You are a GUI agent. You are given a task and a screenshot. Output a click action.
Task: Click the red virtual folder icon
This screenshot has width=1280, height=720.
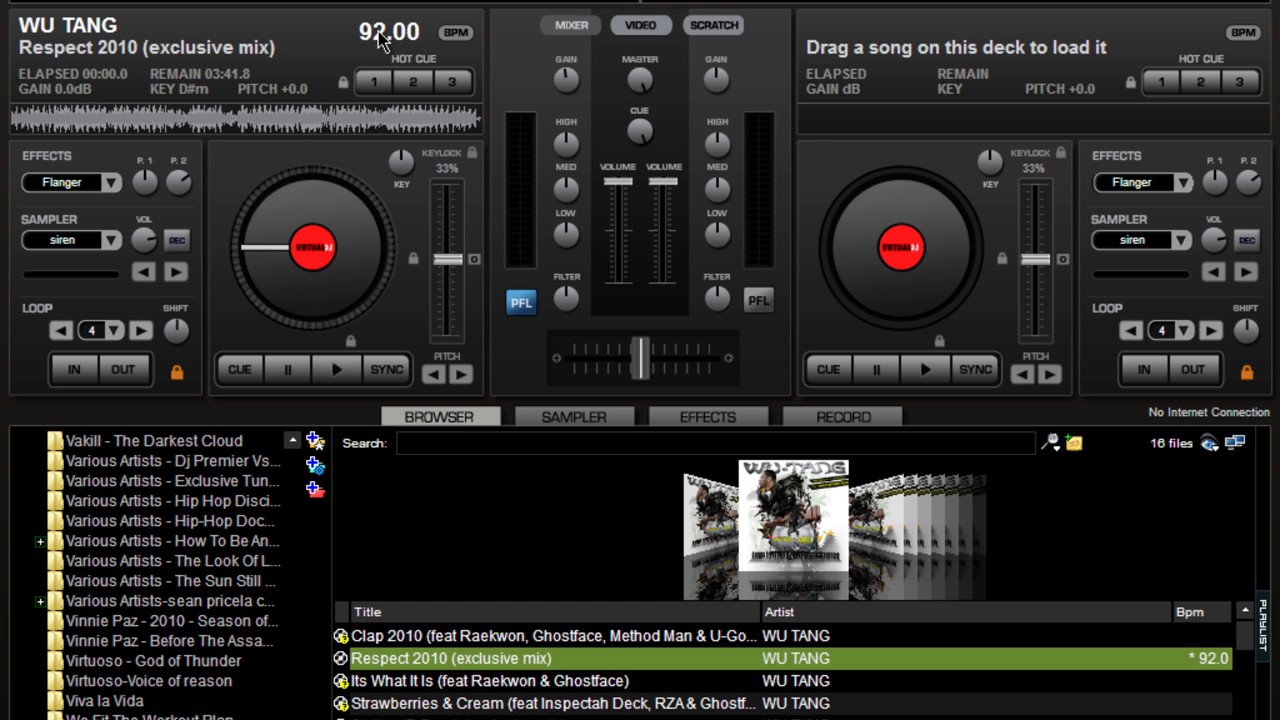[315, 489]
